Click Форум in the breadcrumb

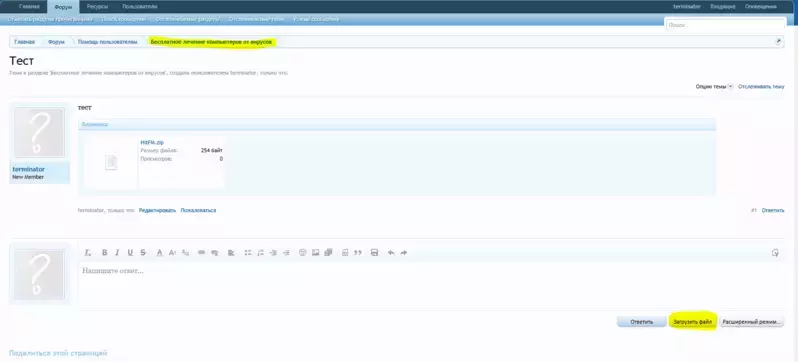pyautogui.click(x=56, y=42)
